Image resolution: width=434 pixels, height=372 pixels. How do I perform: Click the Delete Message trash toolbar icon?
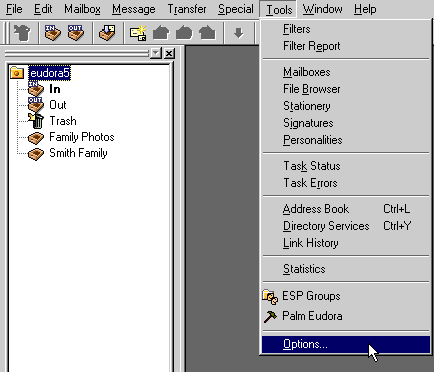[x=22, y=33]
